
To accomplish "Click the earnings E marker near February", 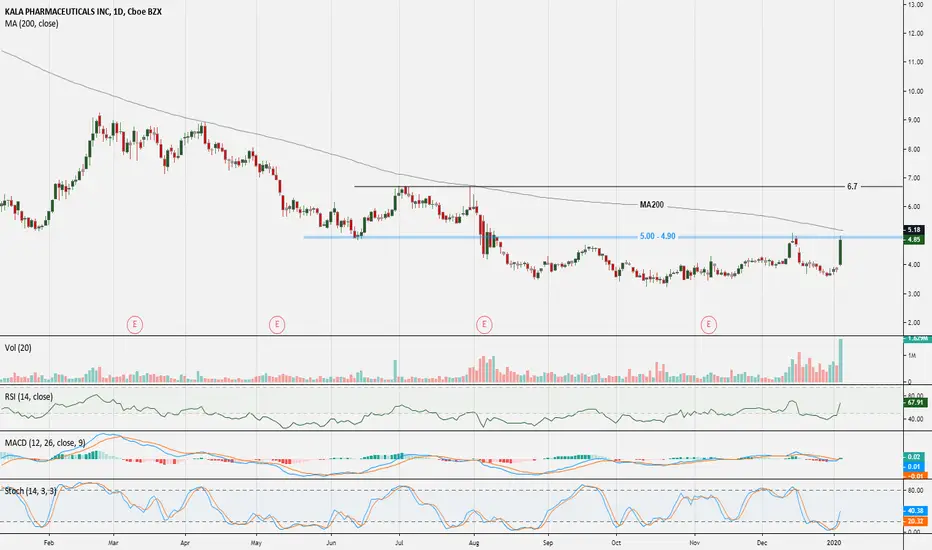I will click(135, 325).
